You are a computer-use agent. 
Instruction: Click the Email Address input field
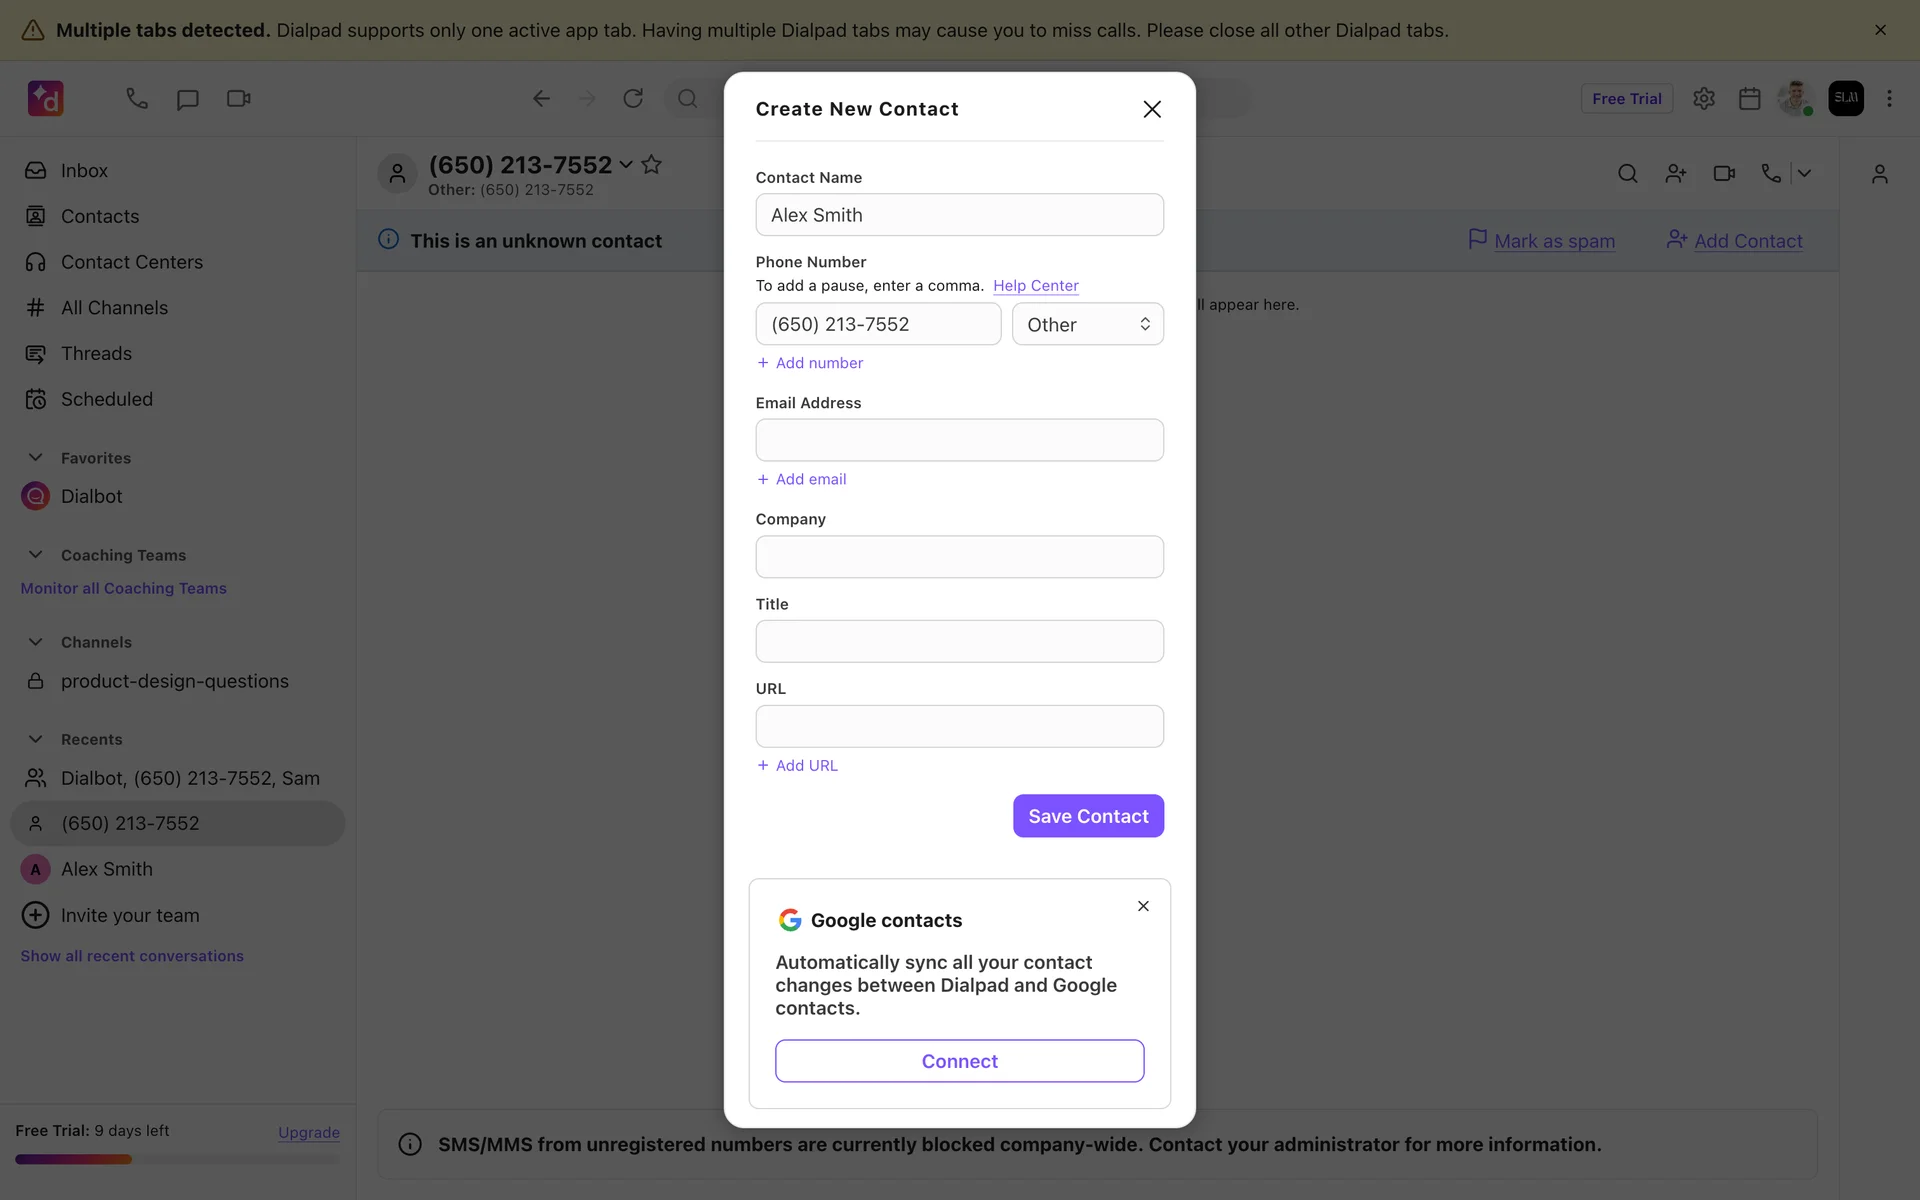[x=959, y=440]
